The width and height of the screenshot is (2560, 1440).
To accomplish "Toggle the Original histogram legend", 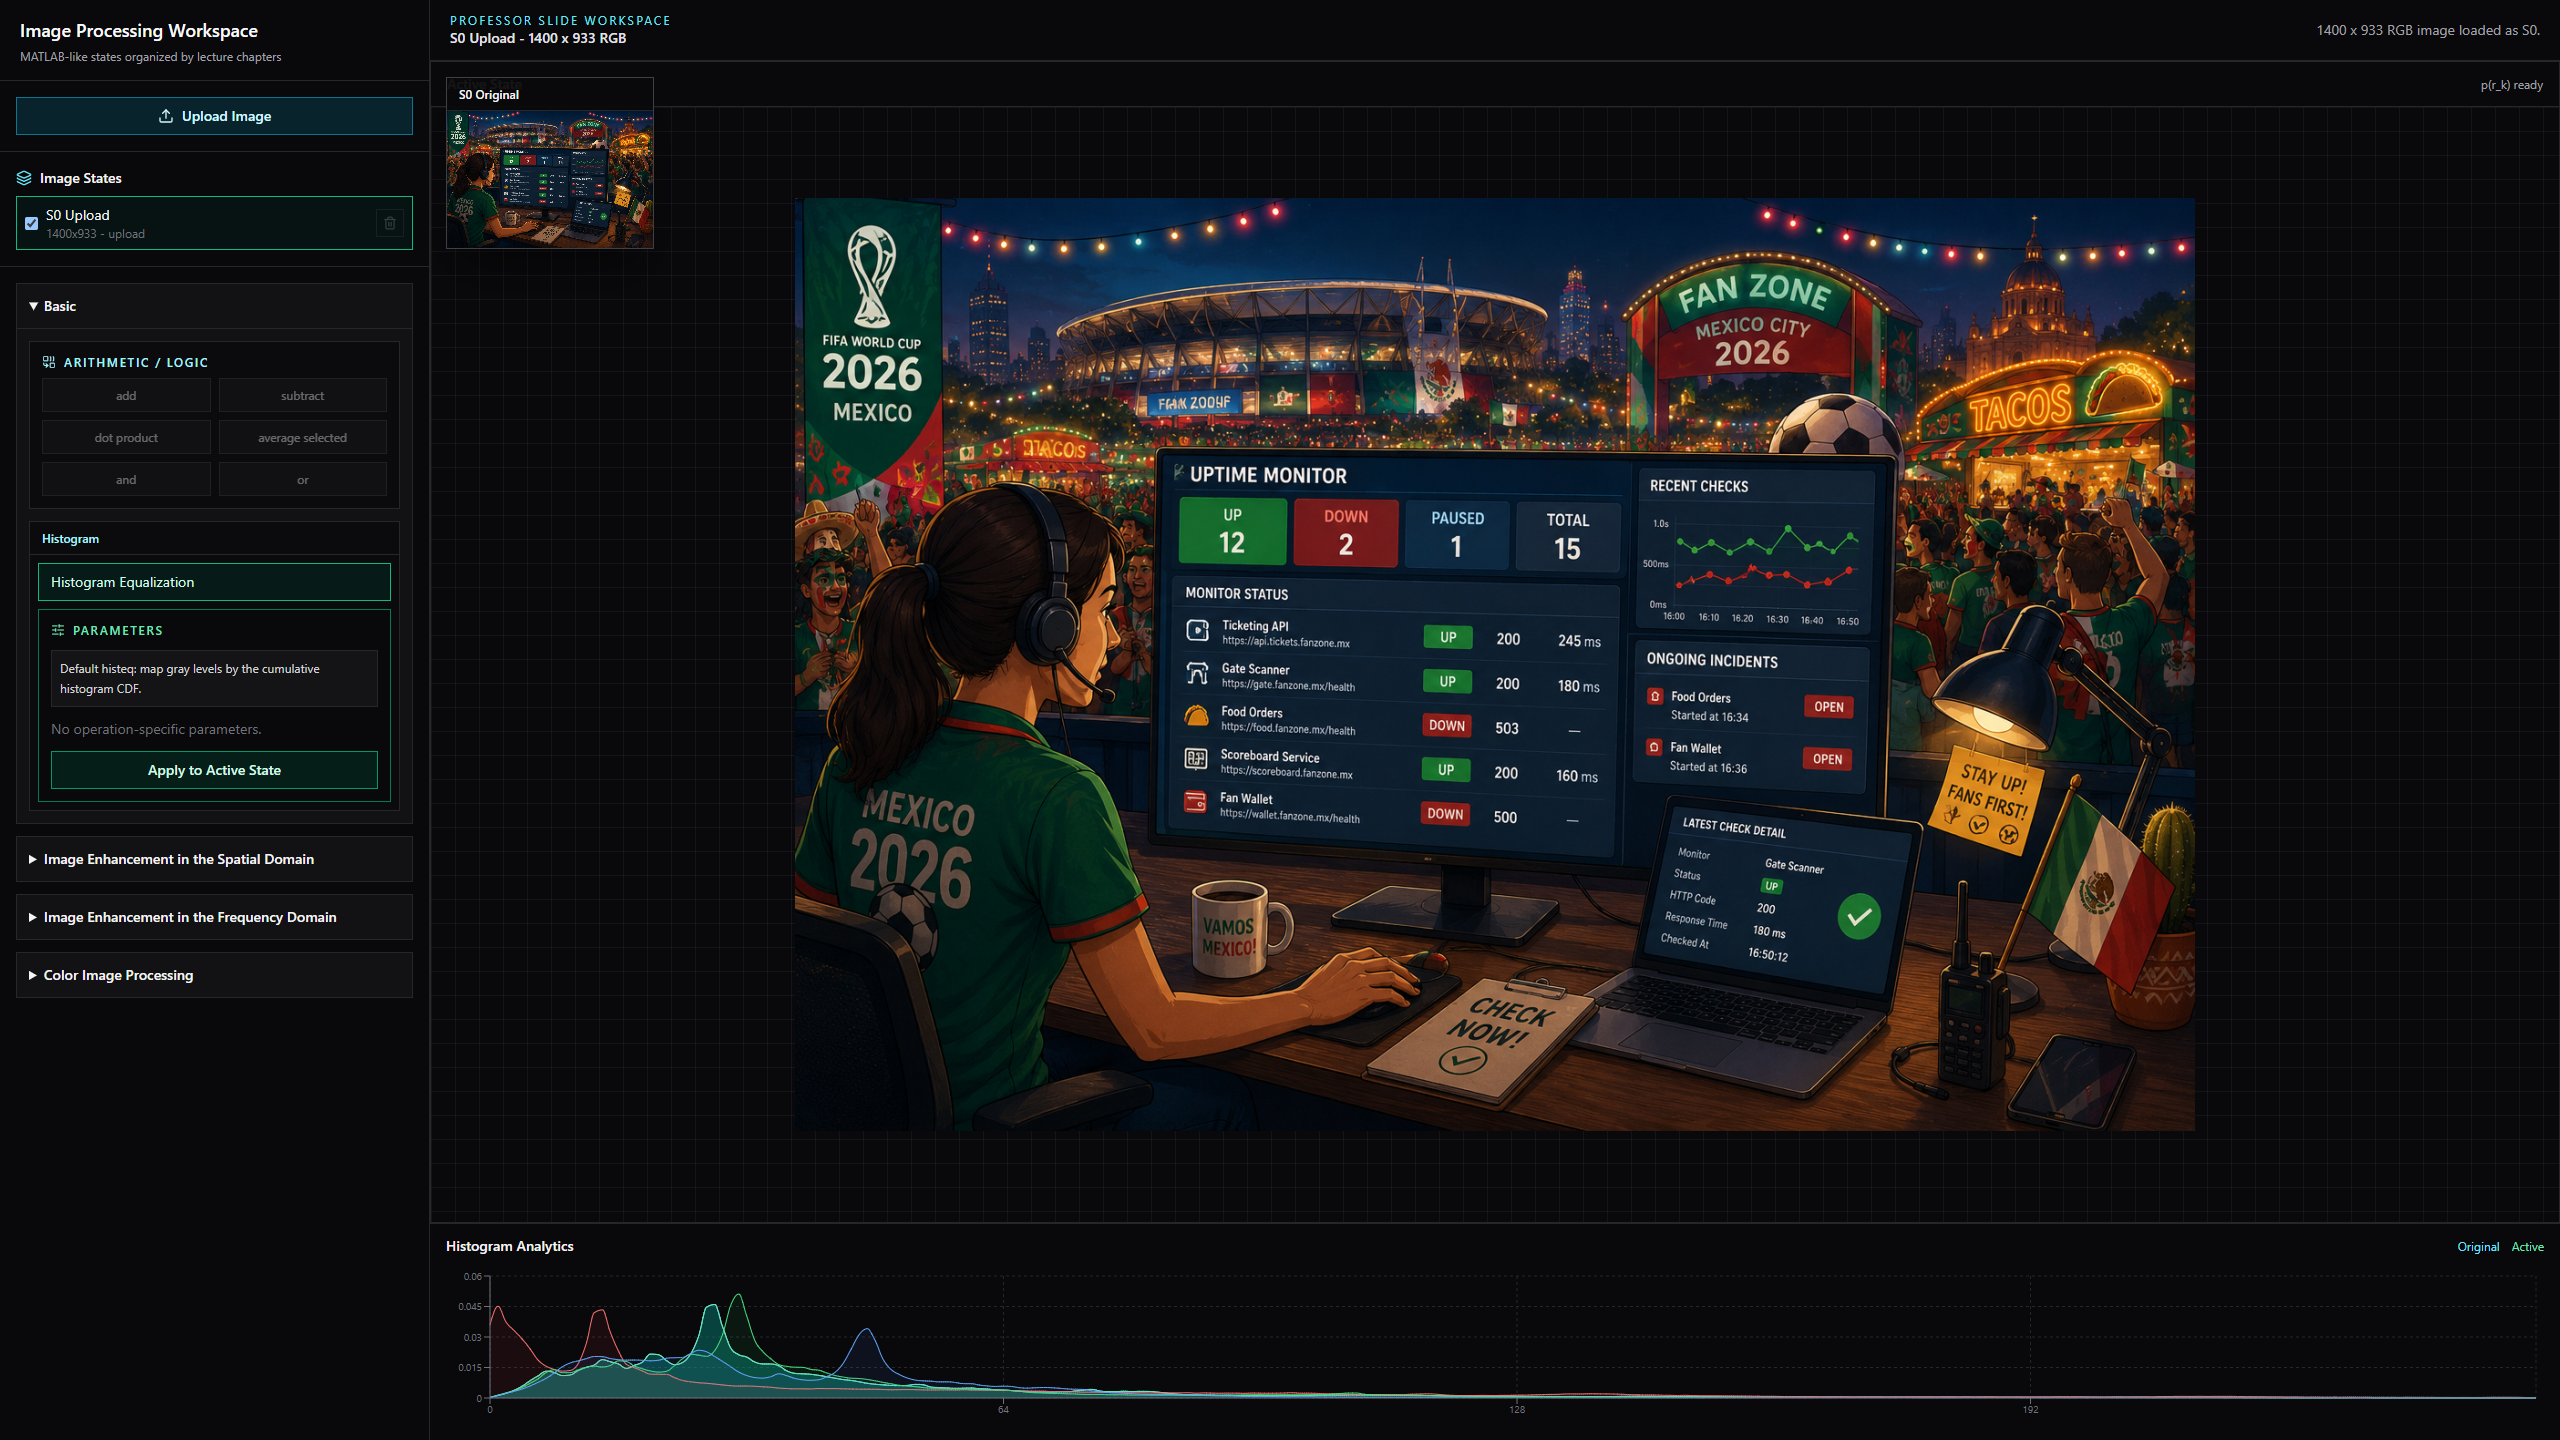I will [2478, 1246].
